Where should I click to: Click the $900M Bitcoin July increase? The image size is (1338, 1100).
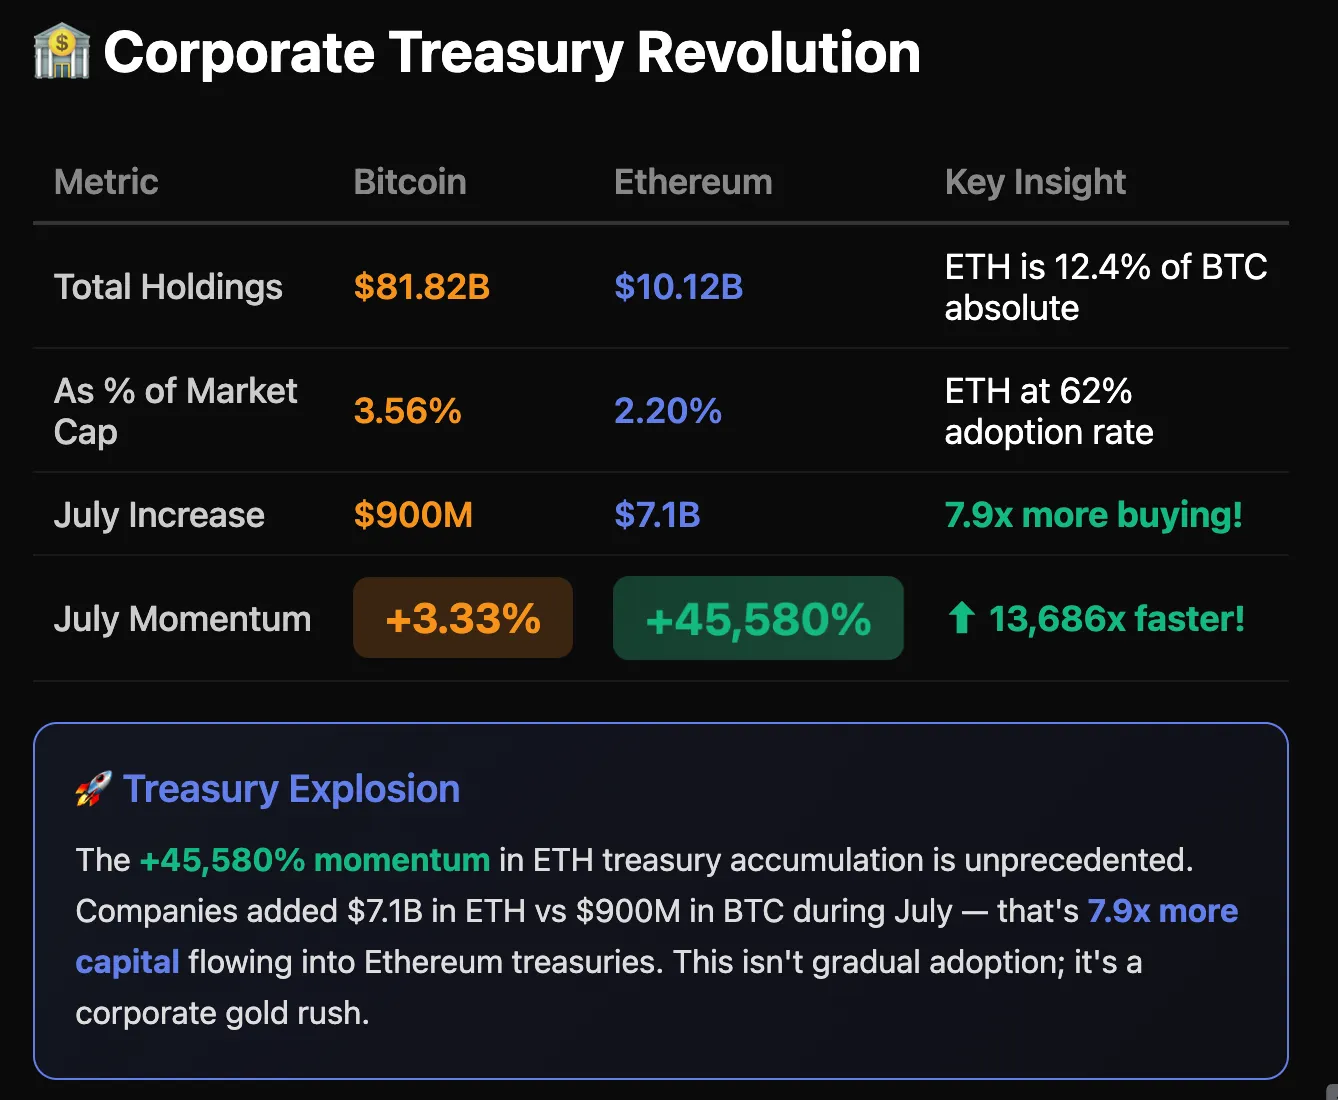(413, 515)
